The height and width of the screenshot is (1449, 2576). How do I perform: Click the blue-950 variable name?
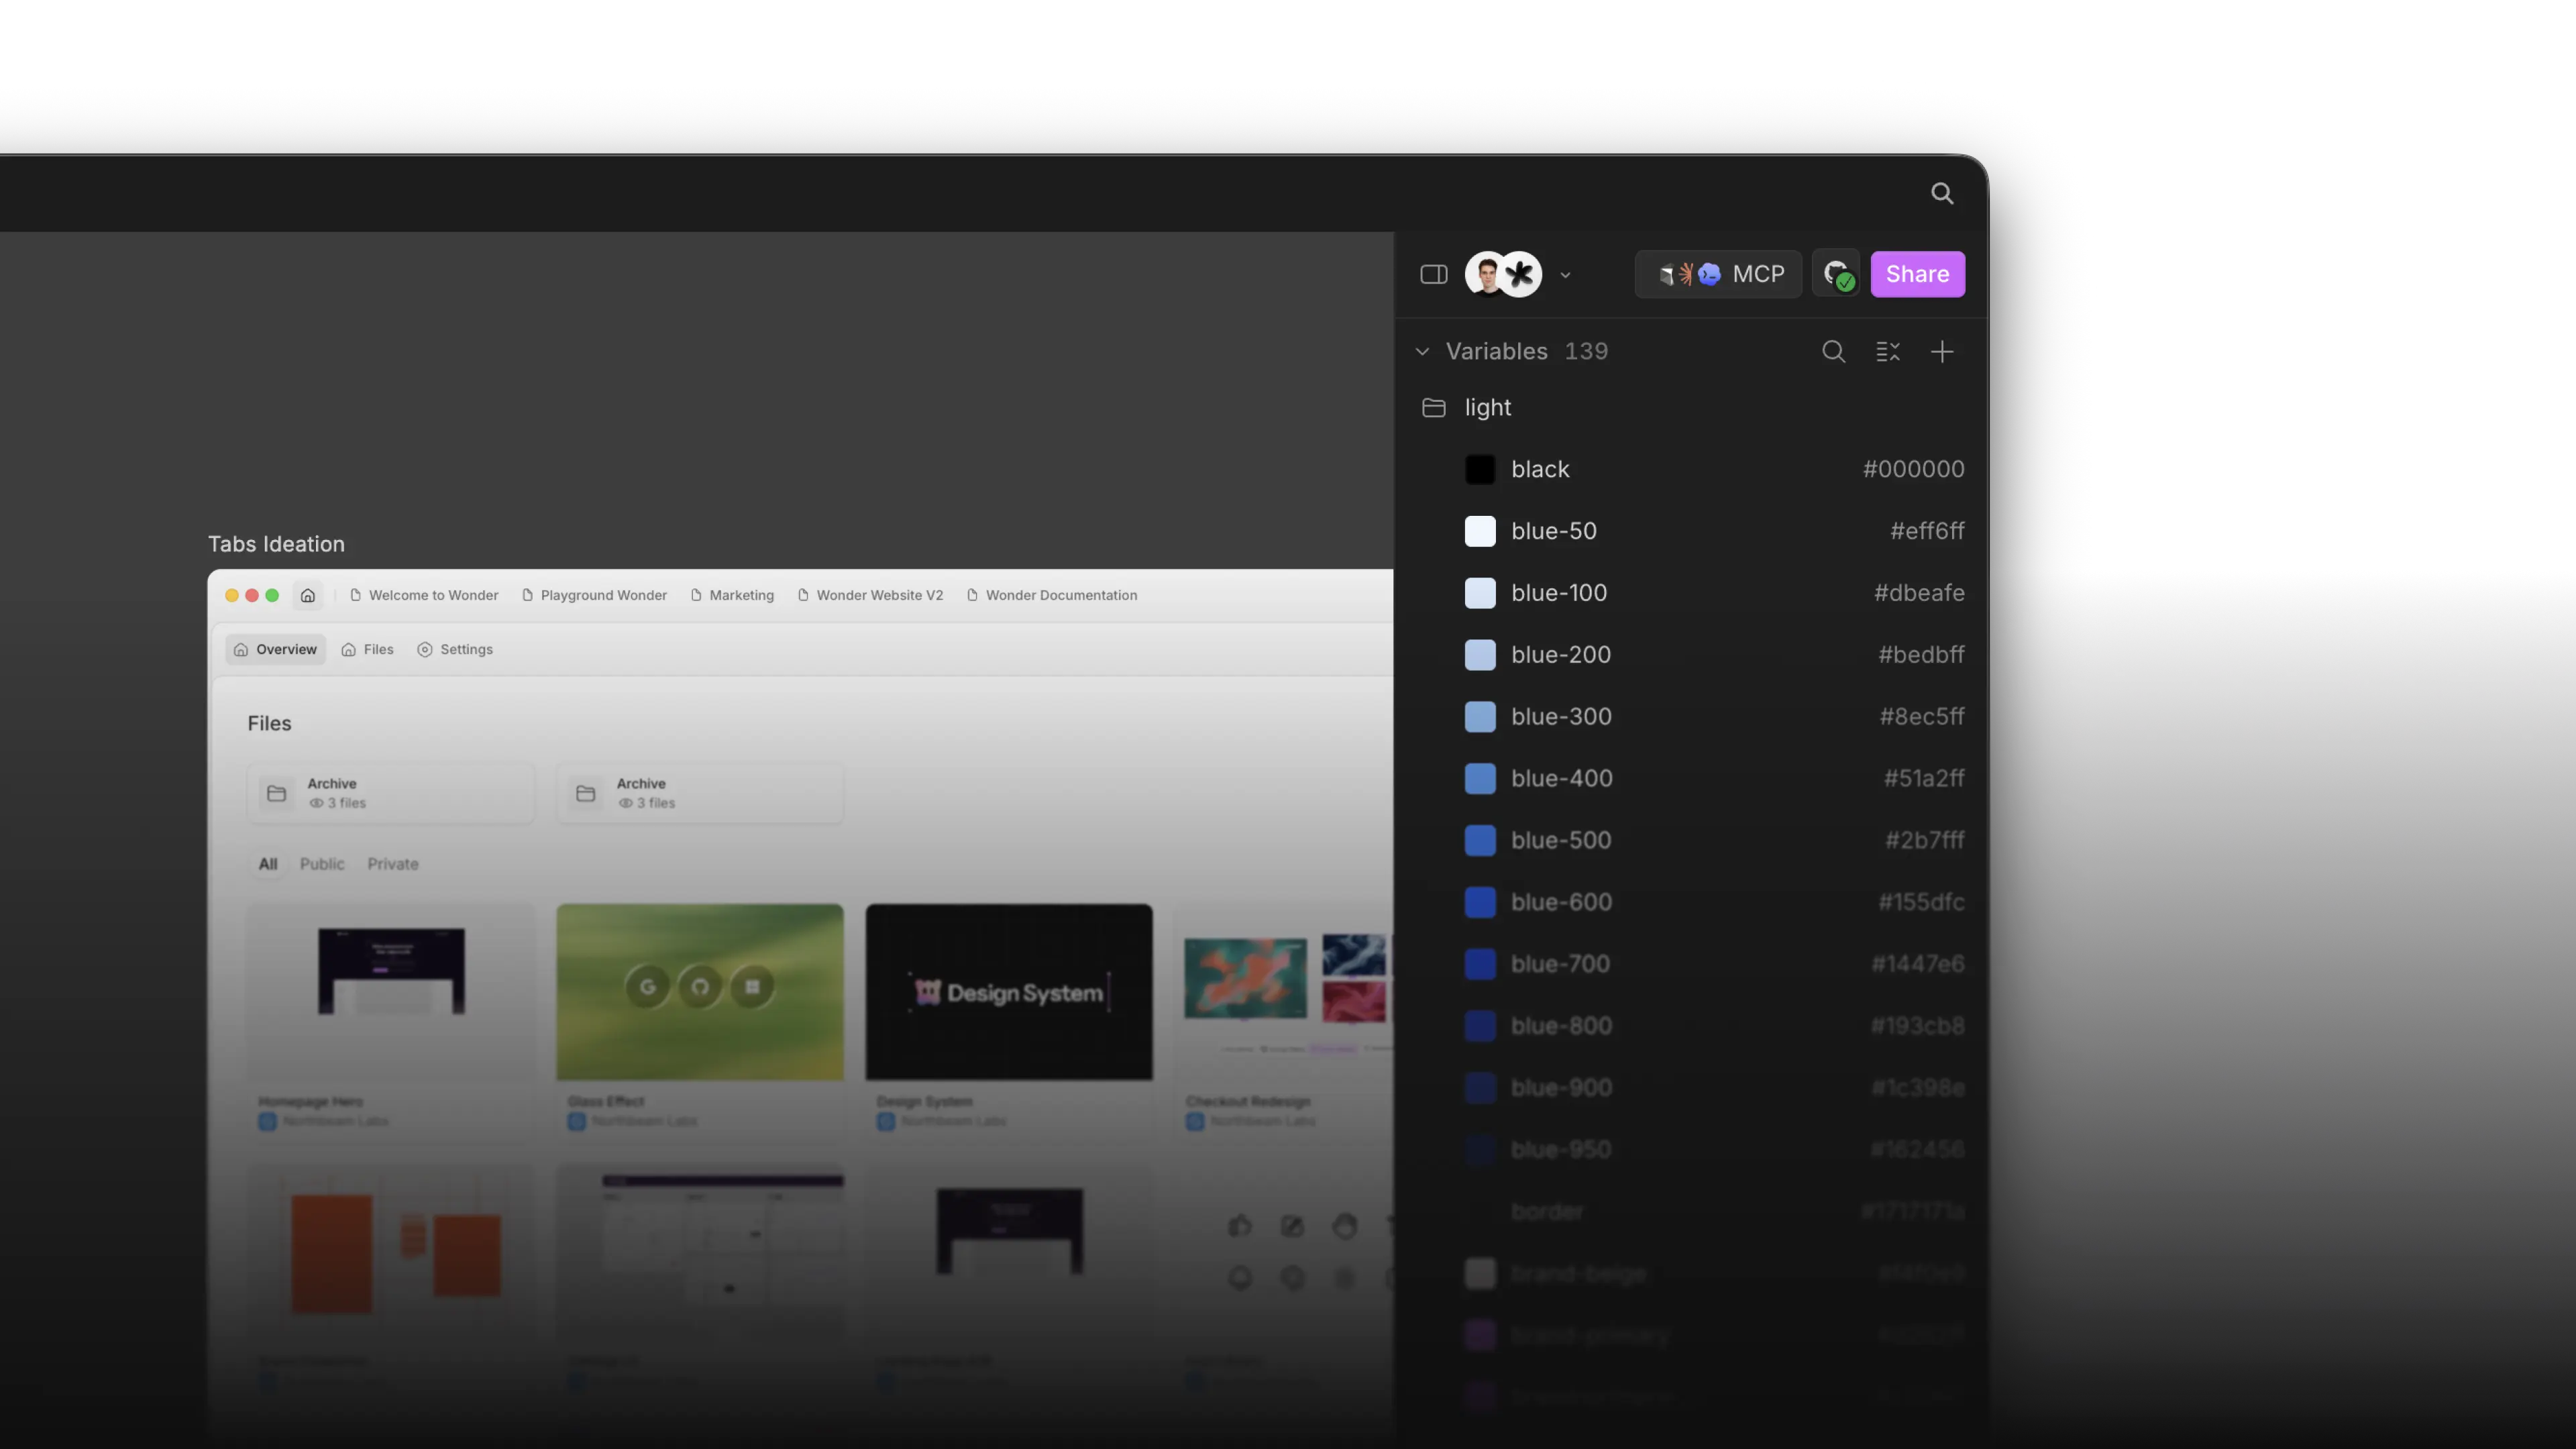coord(1561,1150)
